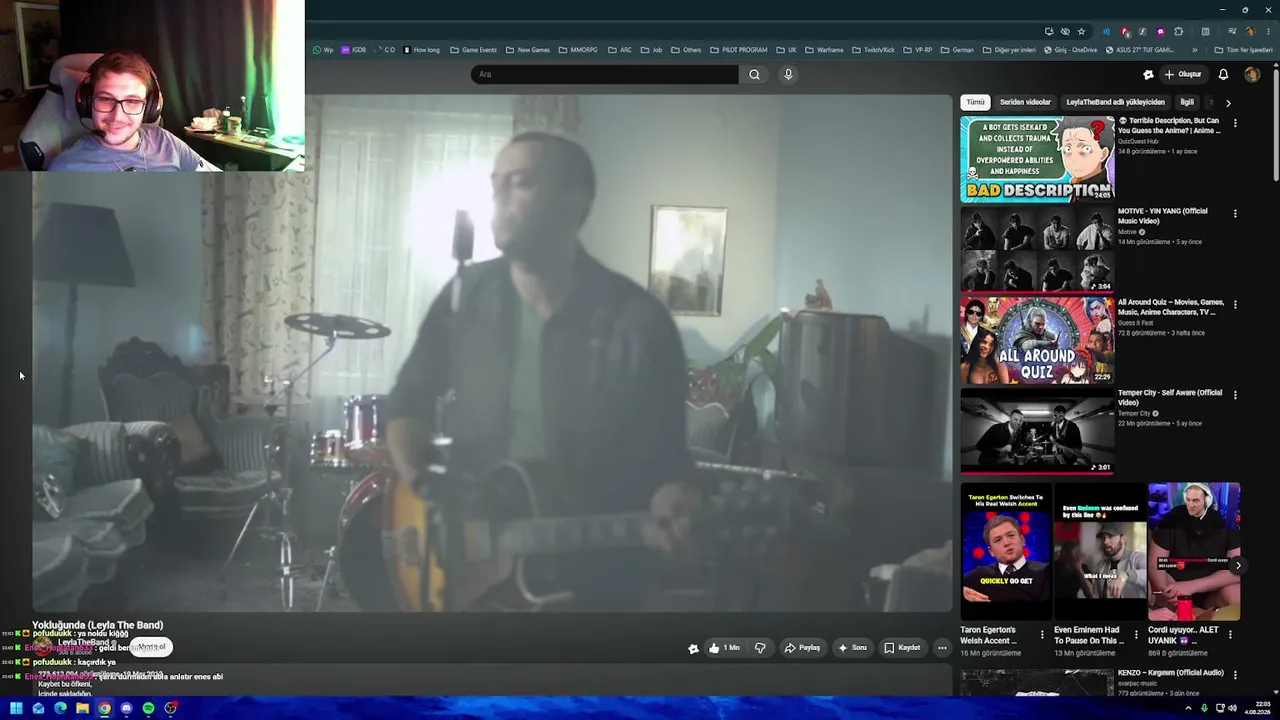The height and width of the screenshot is (720, 1280).
Task: Select the 'İlgili' filter chip
Action: pyautogui.click(x=1187, y=102)
